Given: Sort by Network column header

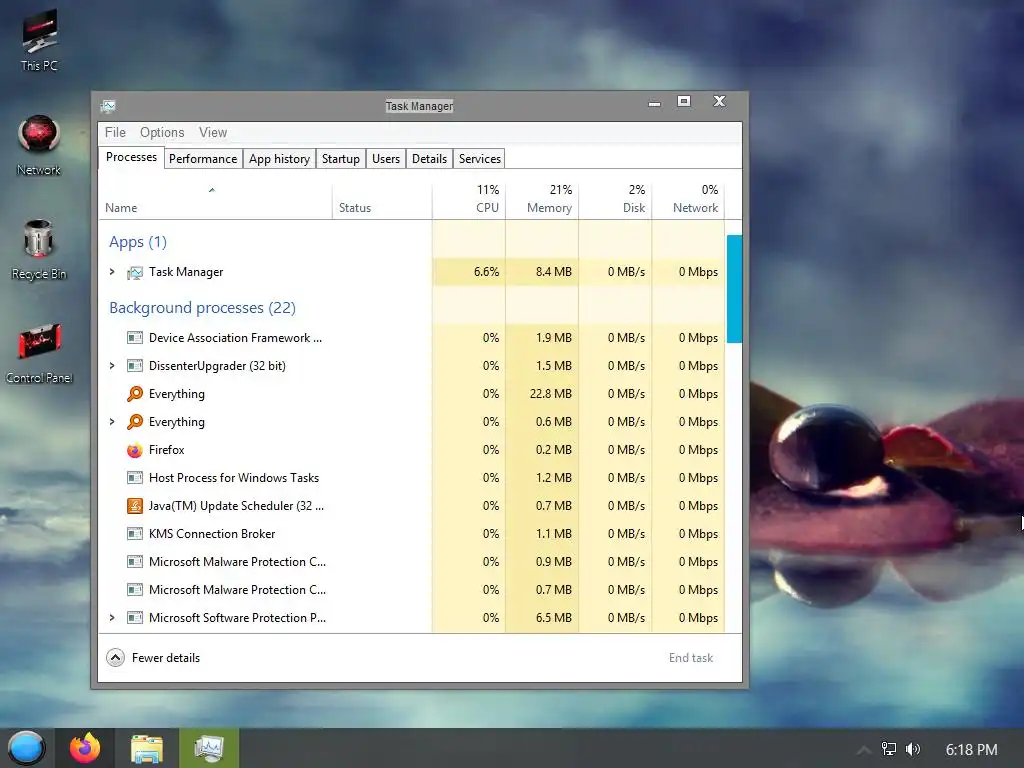Looking at the screenshot, I should [x=688, y=199].
